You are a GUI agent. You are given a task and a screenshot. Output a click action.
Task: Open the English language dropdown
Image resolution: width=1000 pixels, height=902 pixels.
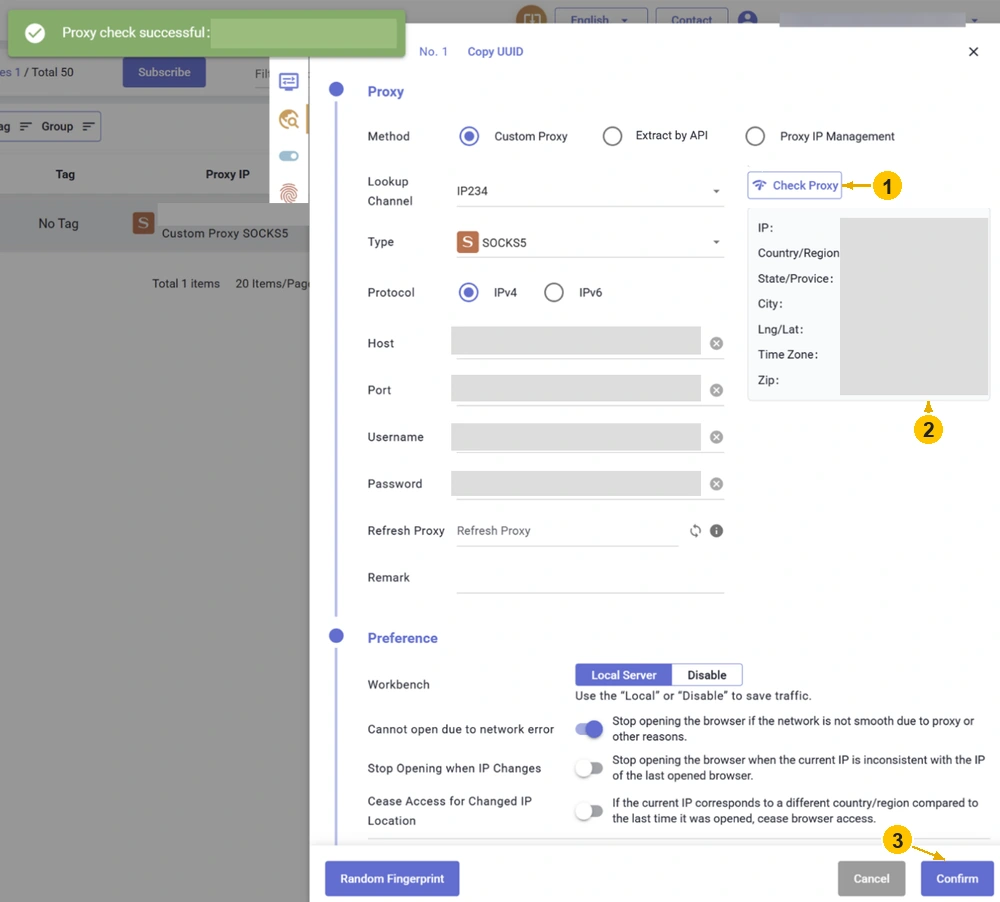coord(601,18)
